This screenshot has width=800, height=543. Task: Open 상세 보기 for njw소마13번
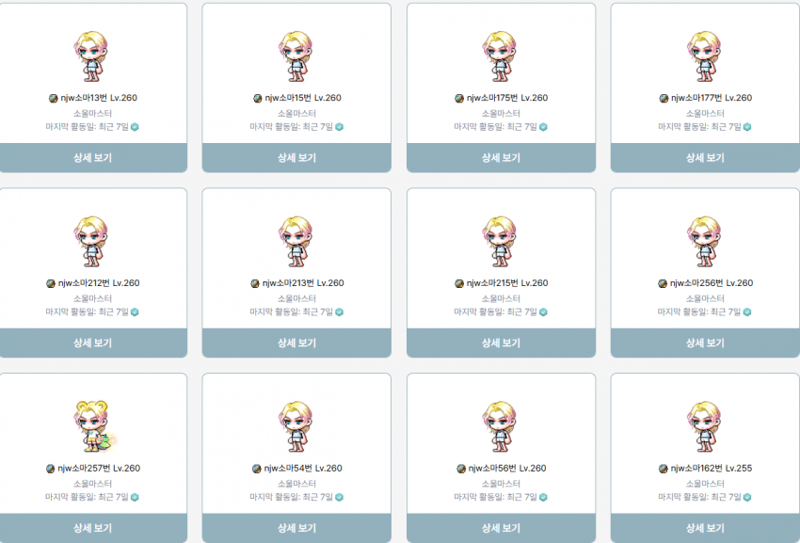[x=93, y=158]
